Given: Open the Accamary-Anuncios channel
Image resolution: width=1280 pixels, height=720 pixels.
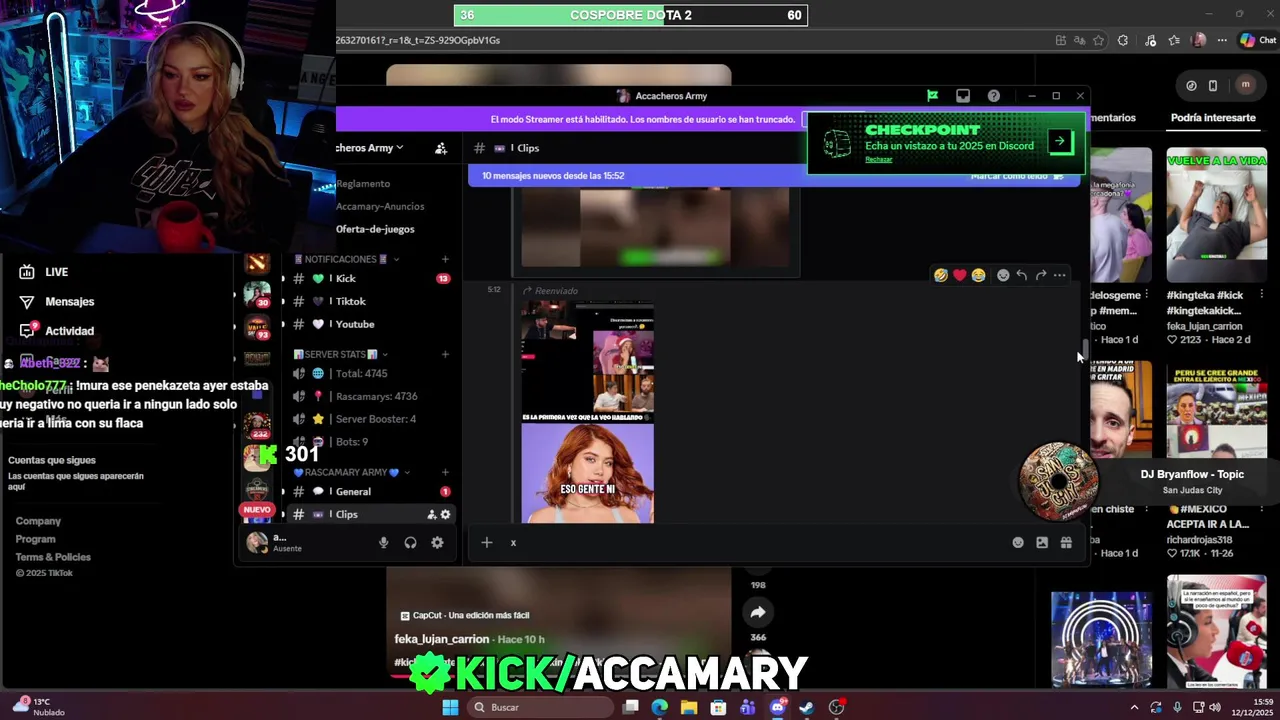Looking at the screenshot, I should coord(380,206).
